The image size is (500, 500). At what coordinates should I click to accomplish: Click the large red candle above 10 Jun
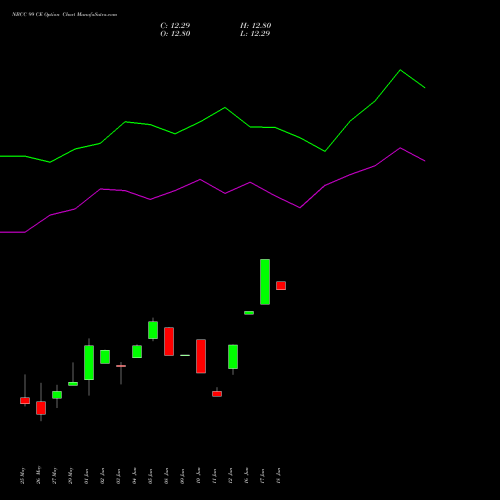(201, 356)
